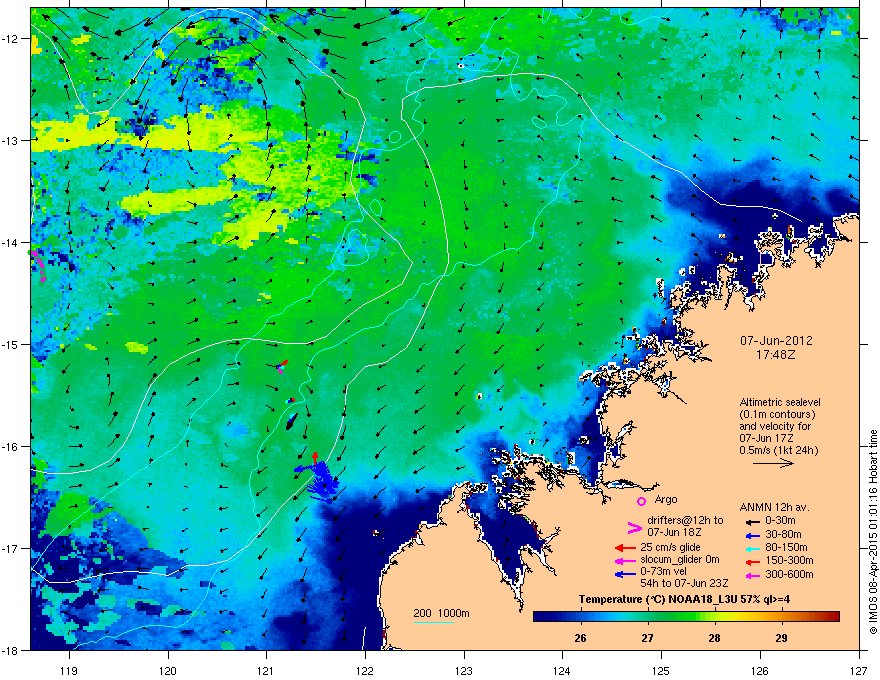Click the magenta drifters chevron legend symbol
The height and width of the screenshot is (680, 880).
[x=634, y=527]
